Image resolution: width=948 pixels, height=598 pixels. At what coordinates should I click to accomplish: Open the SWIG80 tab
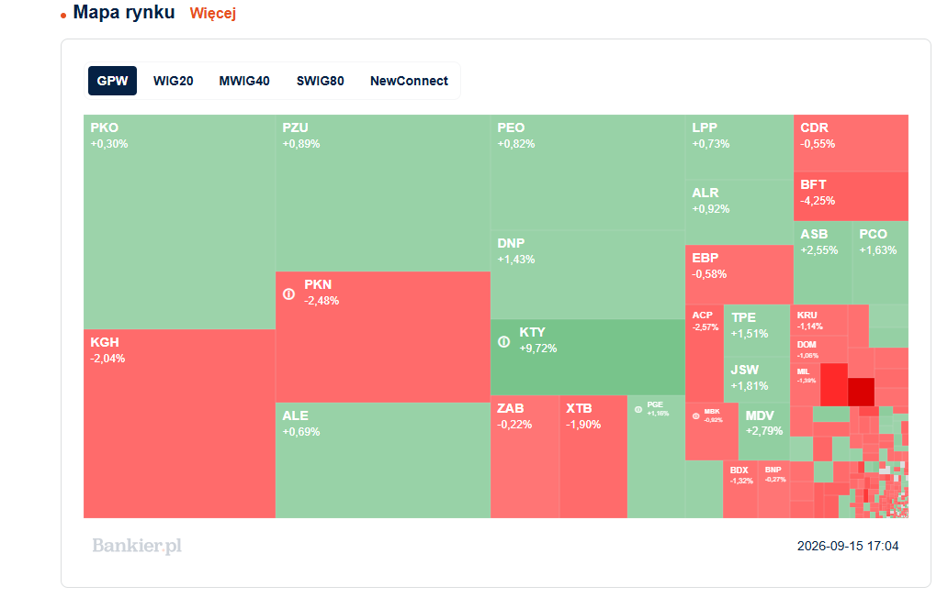point(320,81)
